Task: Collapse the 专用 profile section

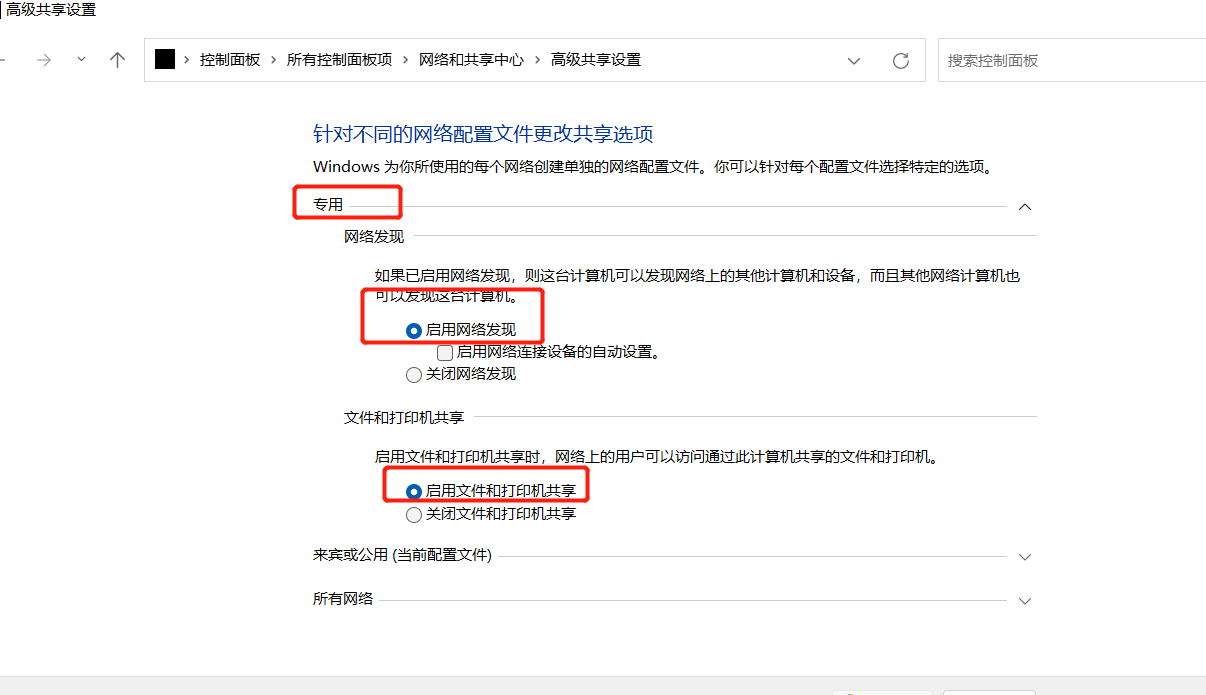Action: (1024, 206)
